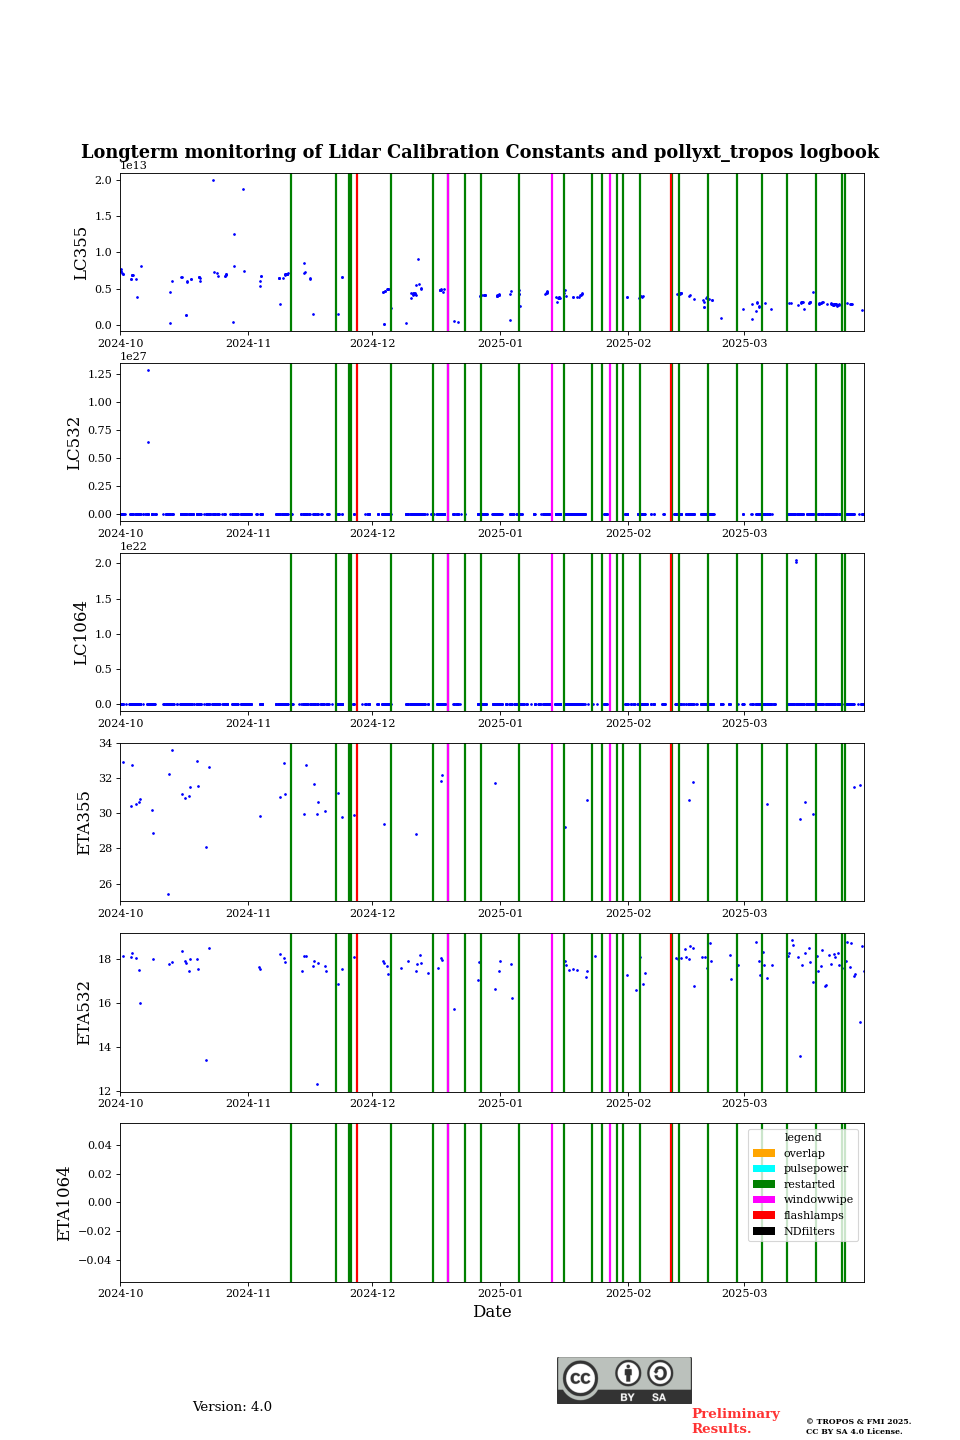The width and height of the screenshot is (960, 1440).
Task: Click the 'flashlamps' legend label
Action: [814, 1215]
